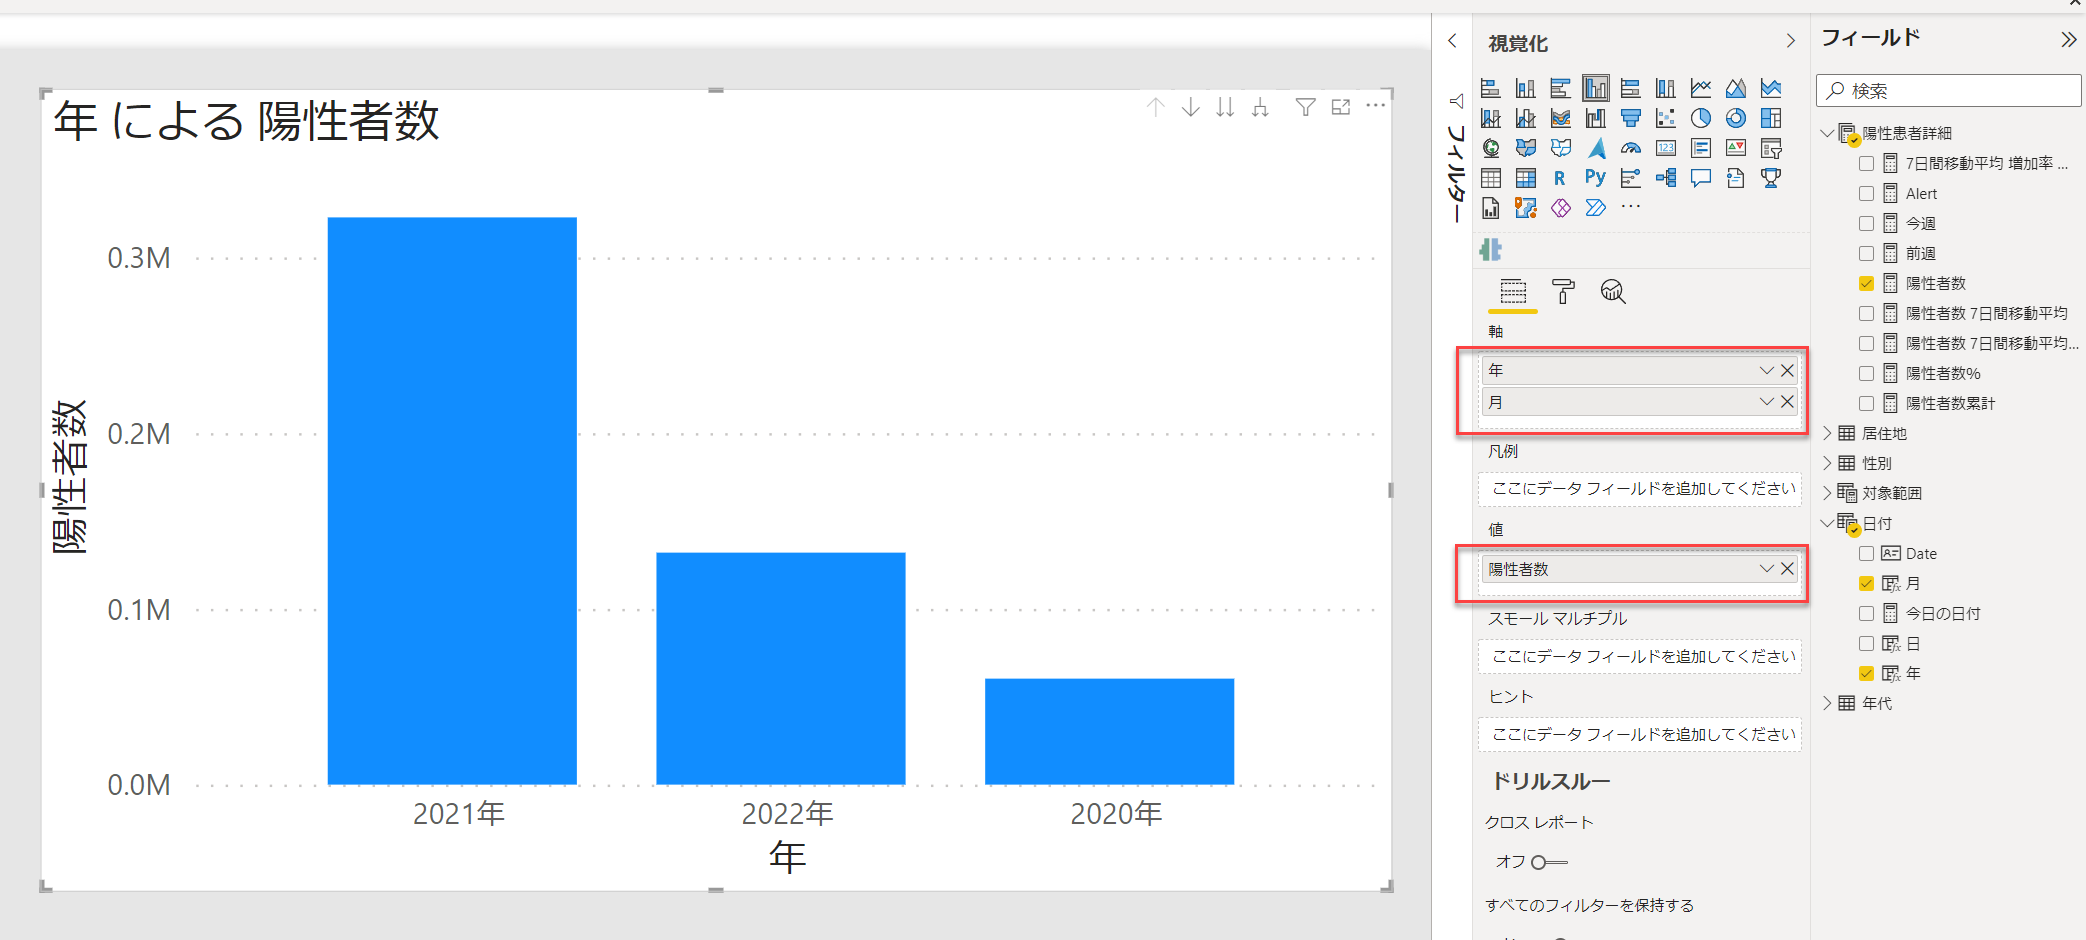This screenshot has height=940, width=2086.
Task: Choose the slicer visual
Action: (1771, 148)
